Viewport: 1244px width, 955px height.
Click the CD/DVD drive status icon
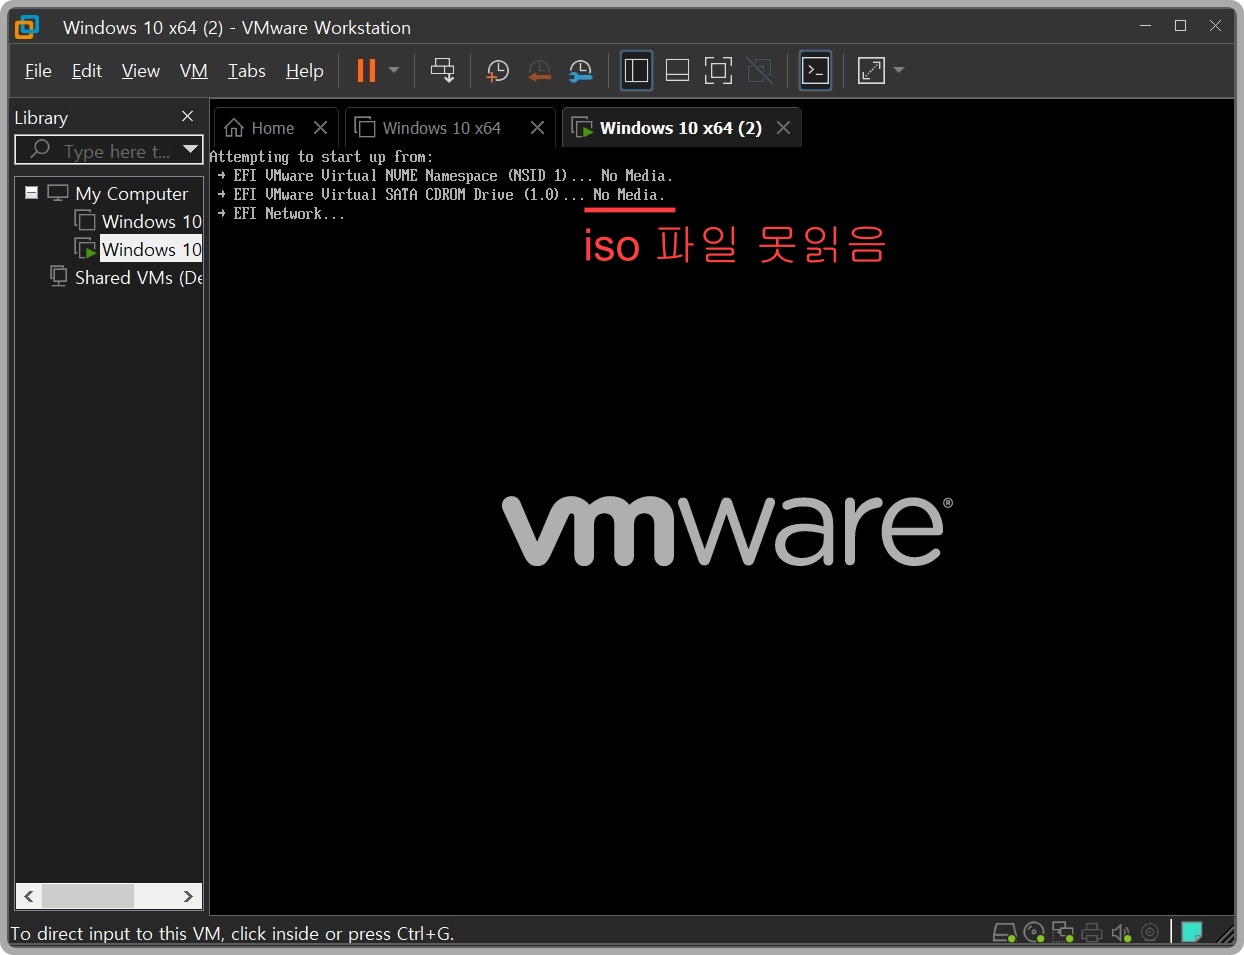(x=1034, y=933)
